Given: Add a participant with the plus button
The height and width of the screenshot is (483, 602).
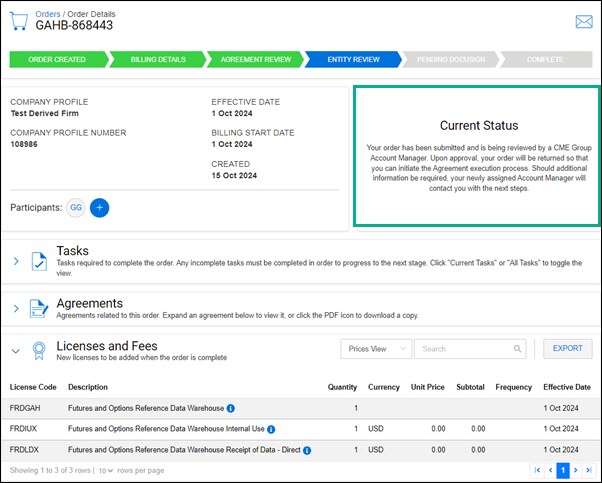Looking at the screenshot, I should click(99, 207).
